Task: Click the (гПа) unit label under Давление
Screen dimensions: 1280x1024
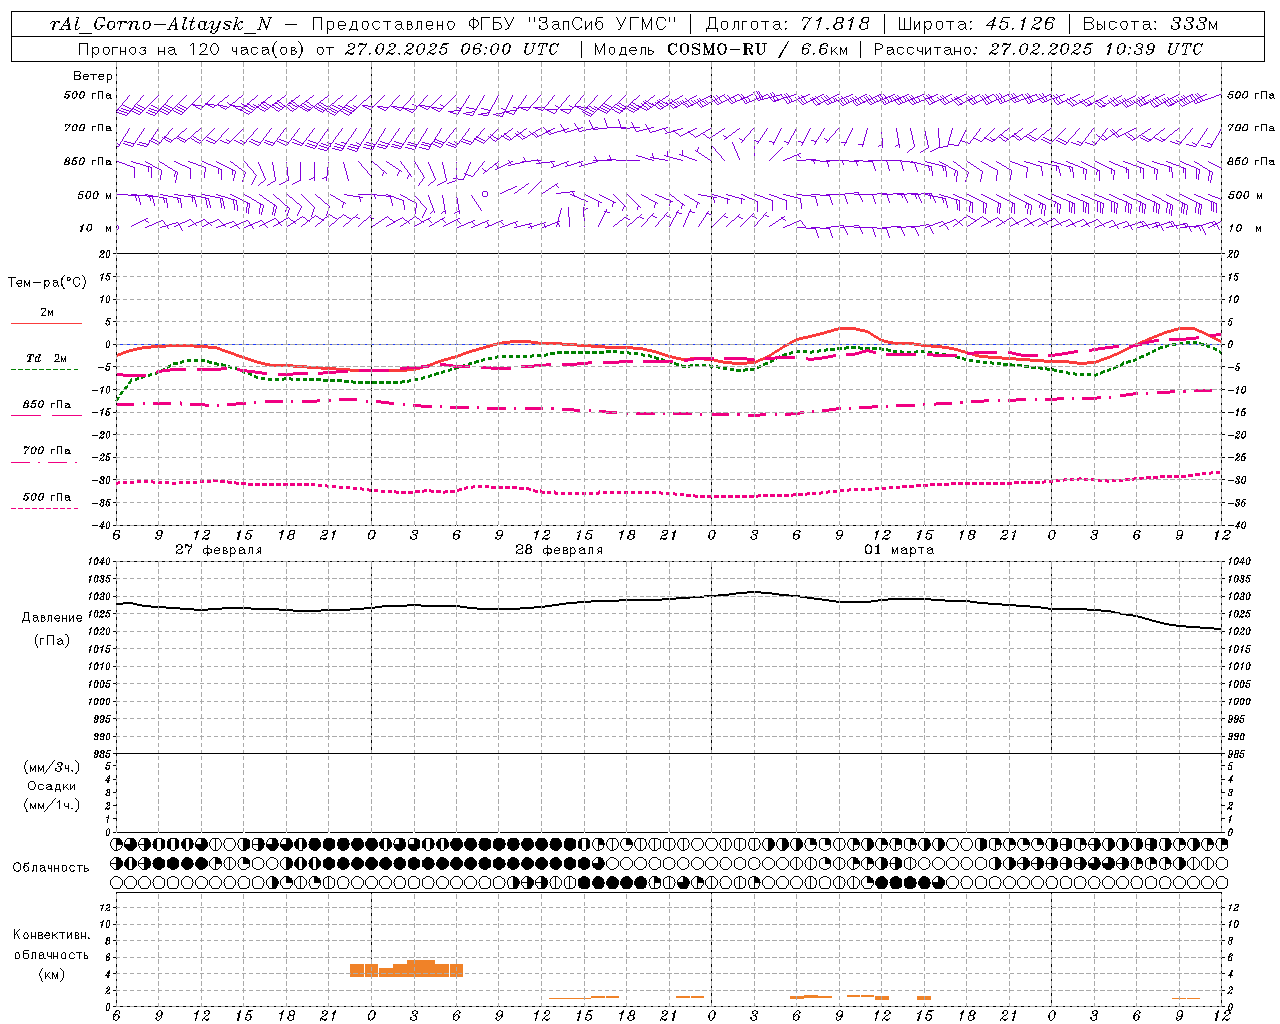Action: point(52,641)
